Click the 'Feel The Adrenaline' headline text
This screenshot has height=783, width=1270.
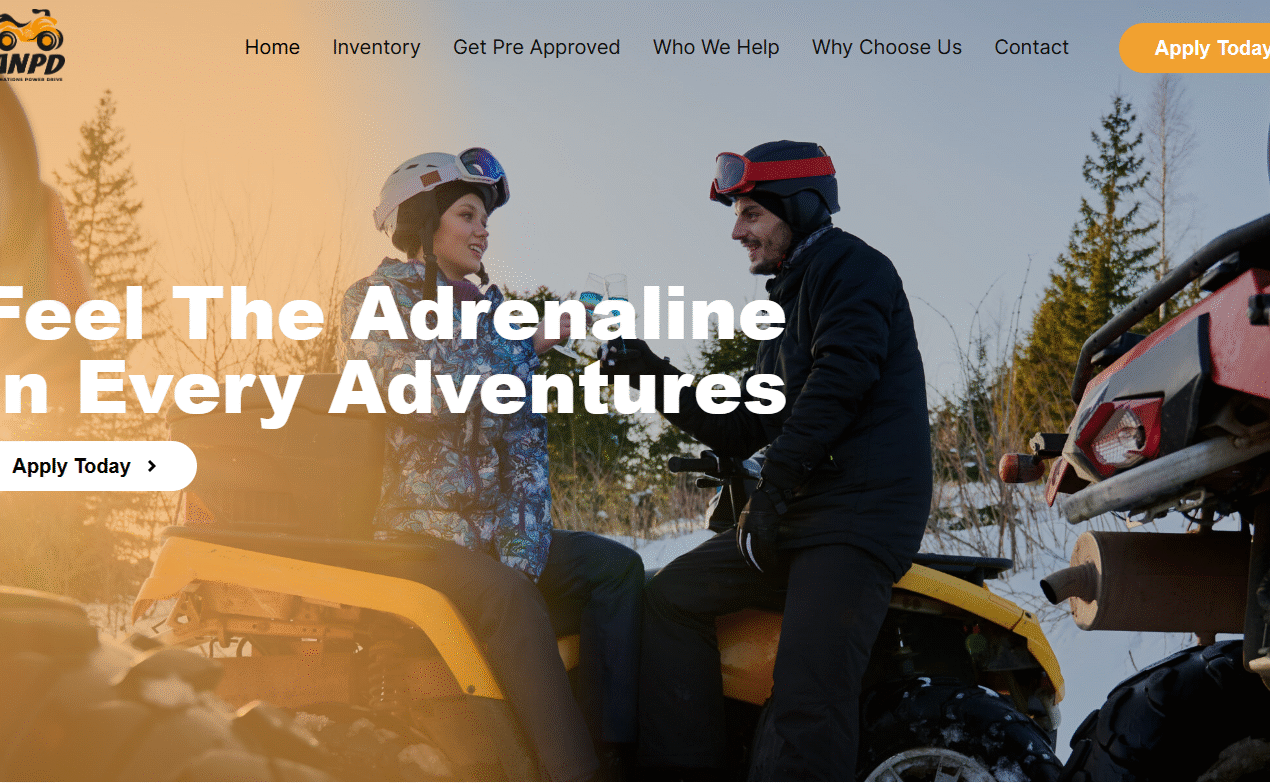click(x=392, y=313)
